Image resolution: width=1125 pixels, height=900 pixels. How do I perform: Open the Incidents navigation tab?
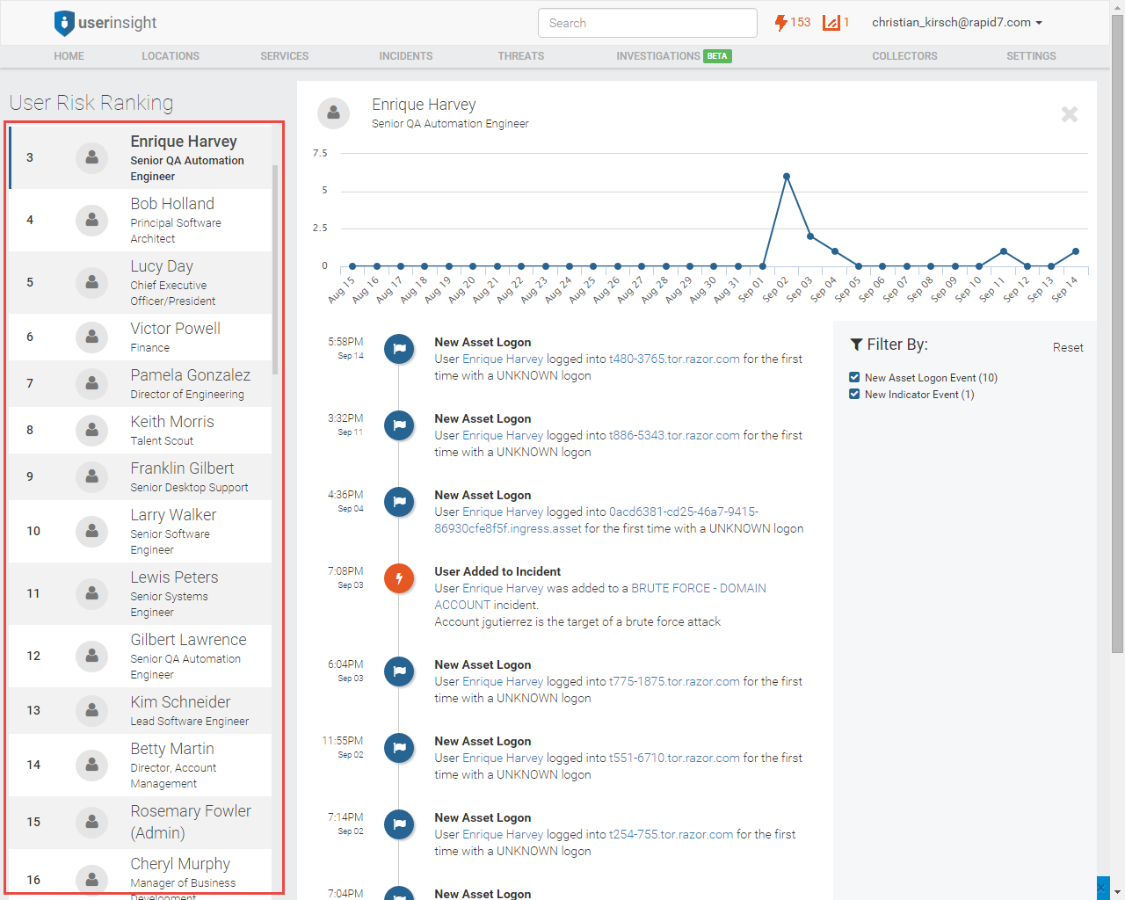pos(405,56)
